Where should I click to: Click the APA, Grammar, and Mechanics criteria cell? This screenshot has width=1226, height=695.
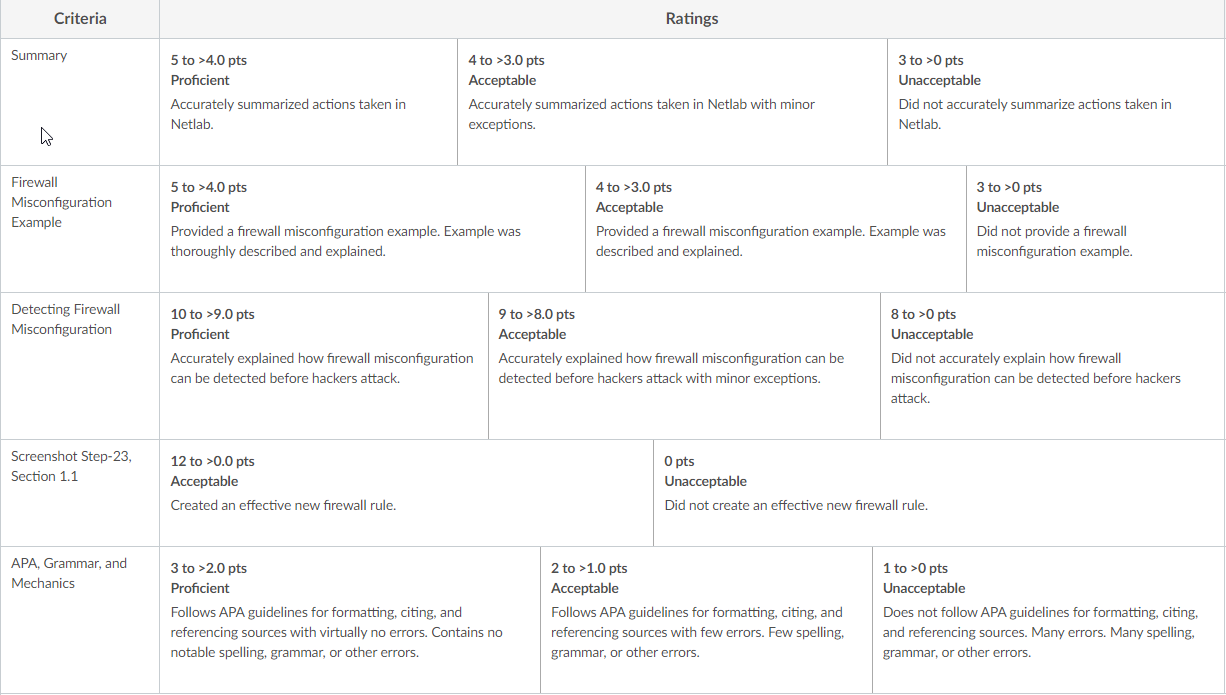click(x=80, y=620)
